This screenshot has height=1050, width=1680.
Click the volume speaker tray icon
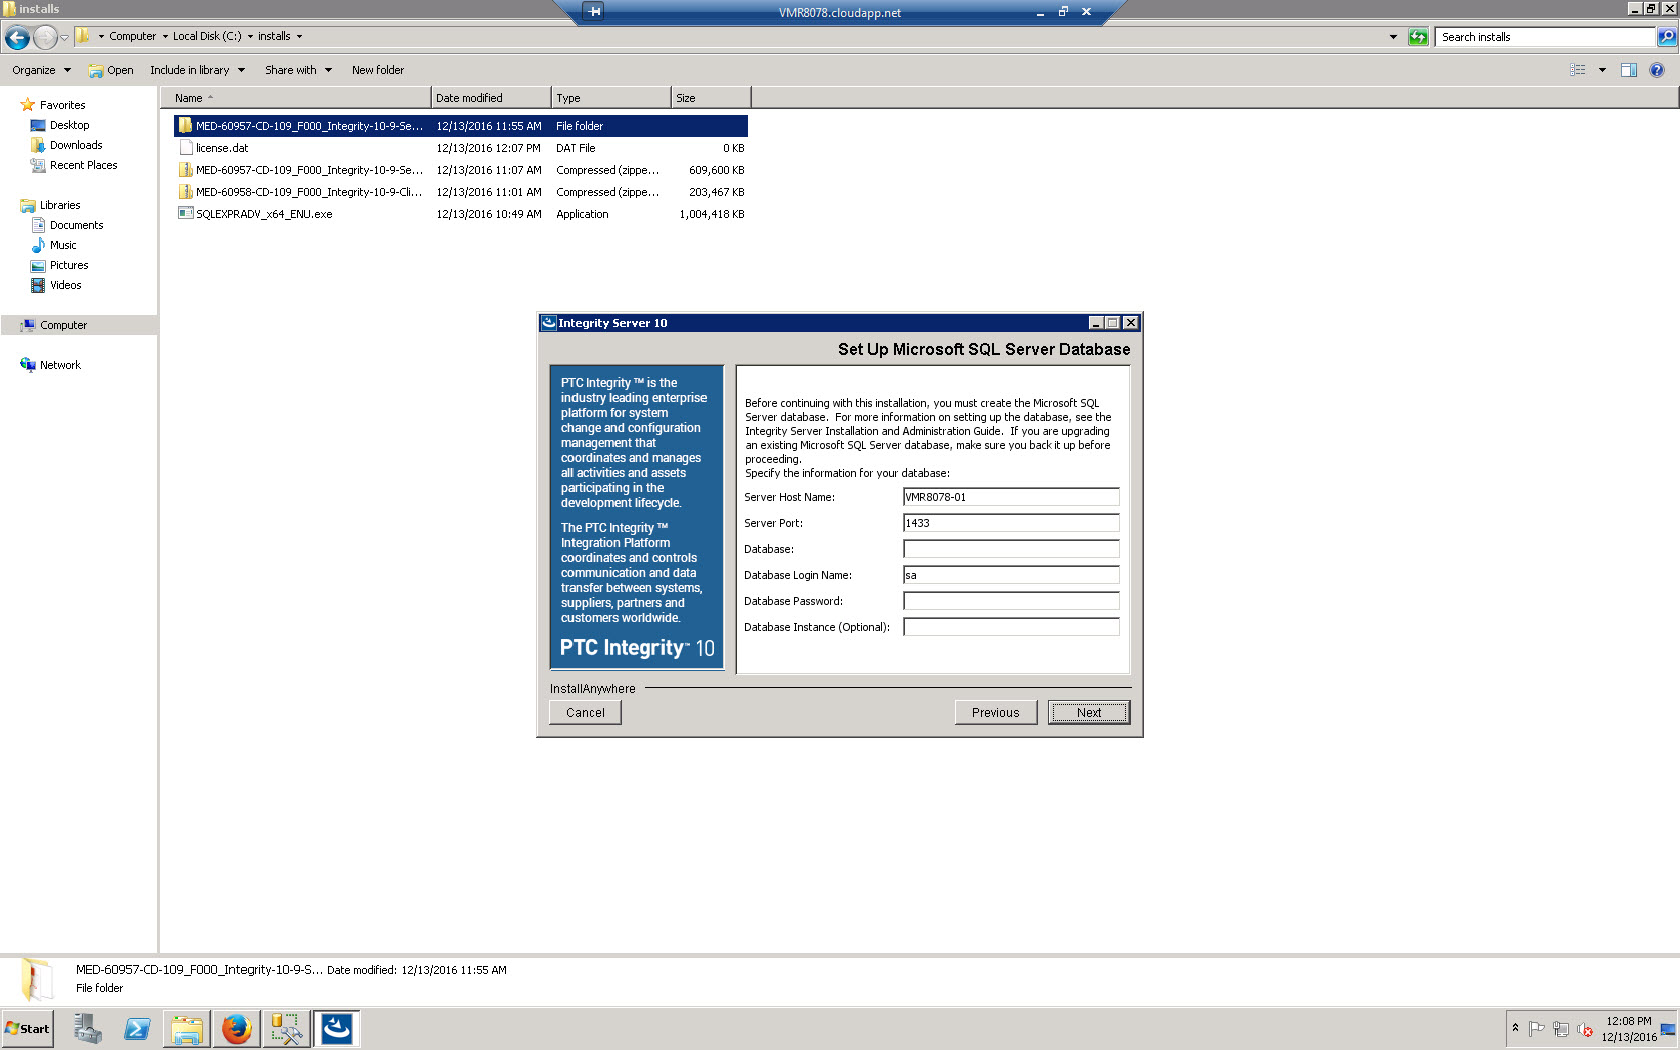(1585, 1029)
